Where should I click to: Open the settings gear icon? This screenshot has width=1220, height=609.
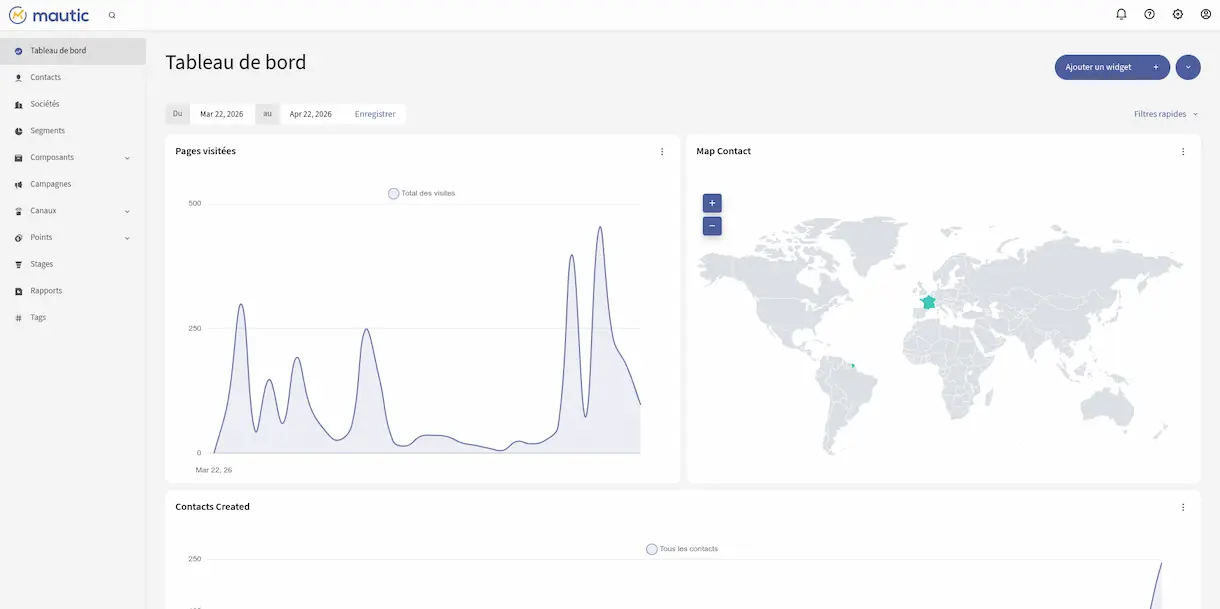click(x=1177, y=14)
